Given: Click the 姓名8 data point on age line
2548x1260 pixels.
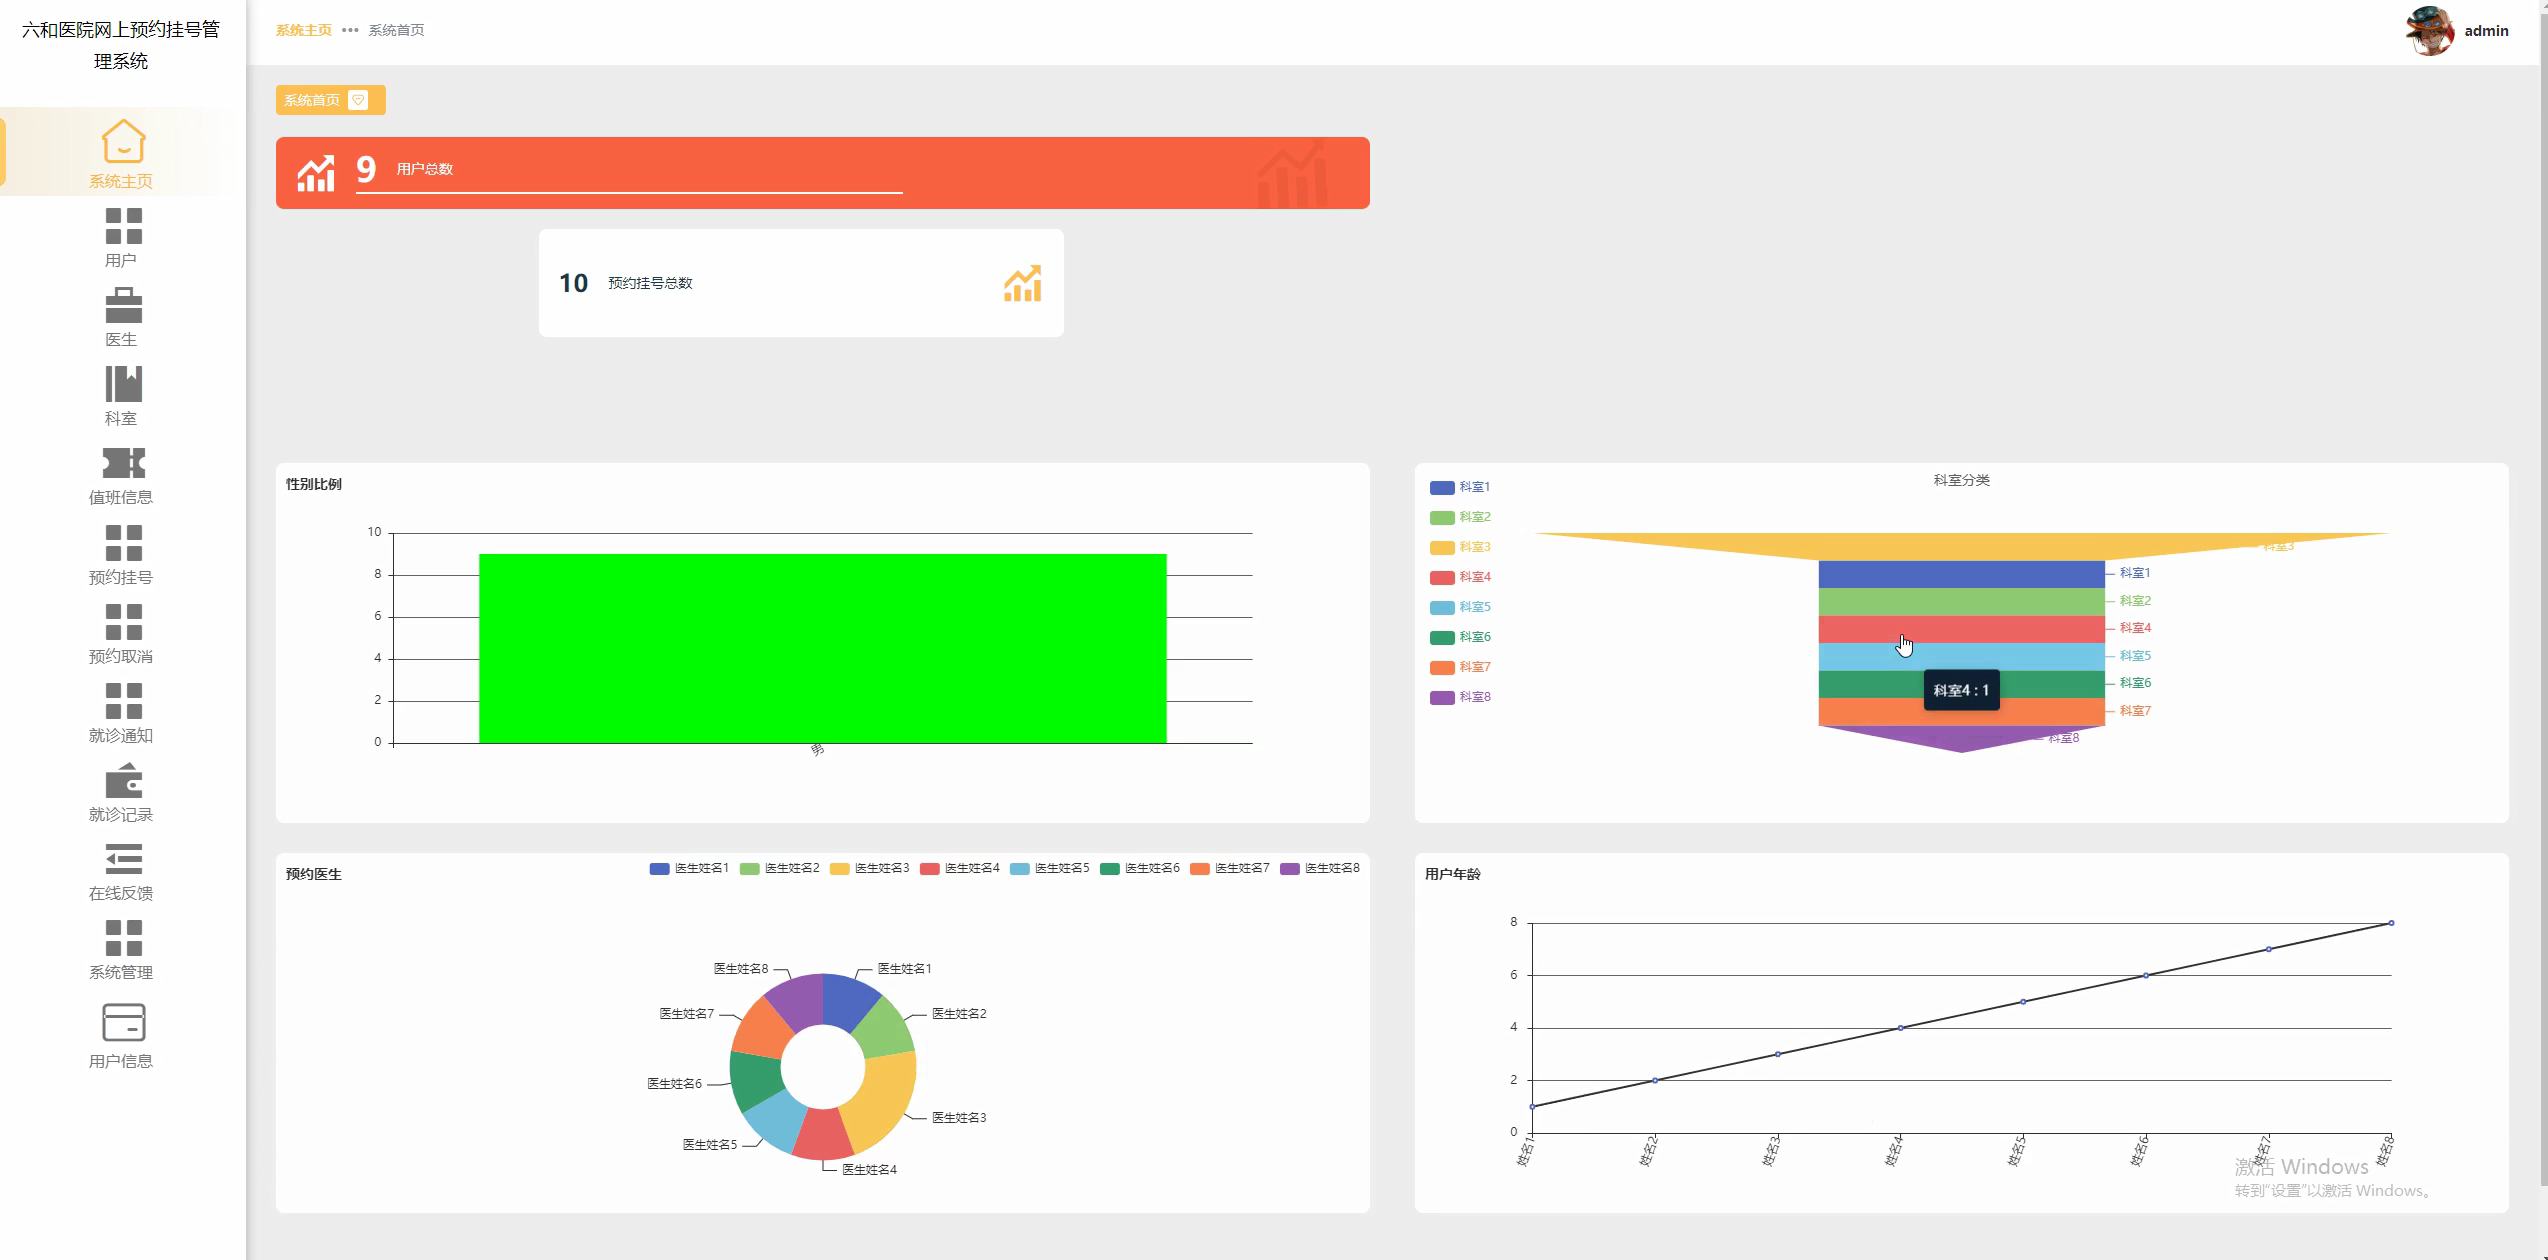Looking at the screenshot, I should point(2391,923).
